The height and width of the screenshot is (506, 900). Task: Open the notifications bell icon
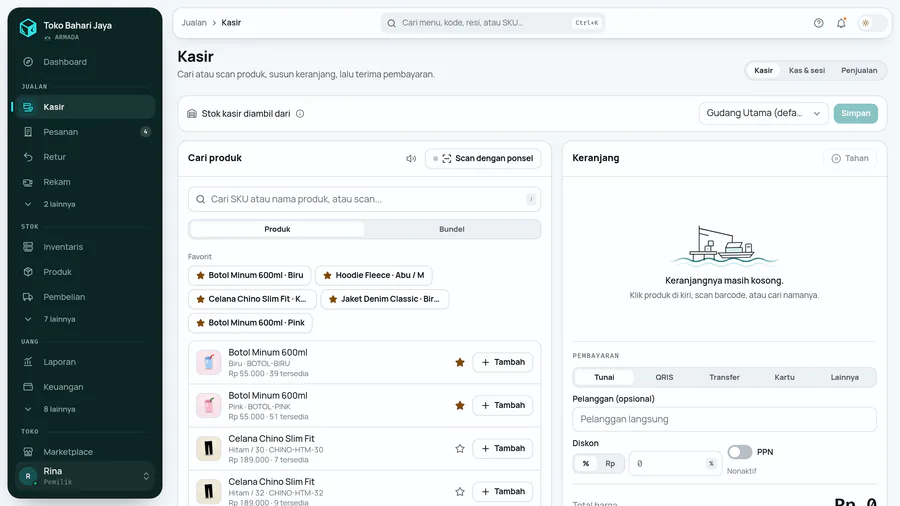(x=841, y=23)
